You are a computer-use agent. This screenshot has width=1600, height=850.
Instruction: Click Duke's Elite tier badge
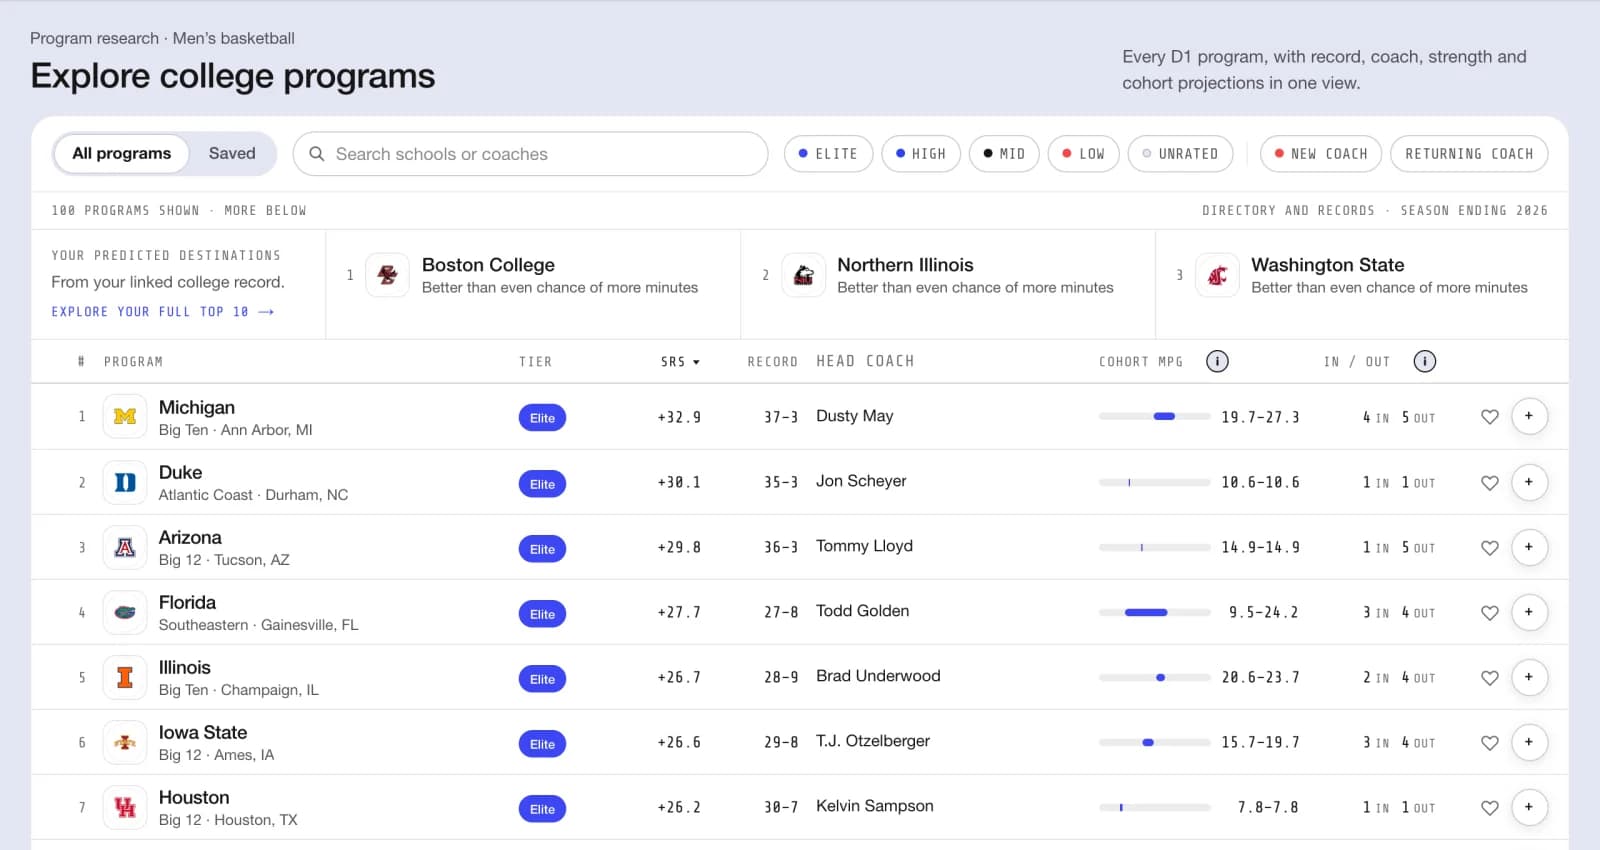(542, 484)
